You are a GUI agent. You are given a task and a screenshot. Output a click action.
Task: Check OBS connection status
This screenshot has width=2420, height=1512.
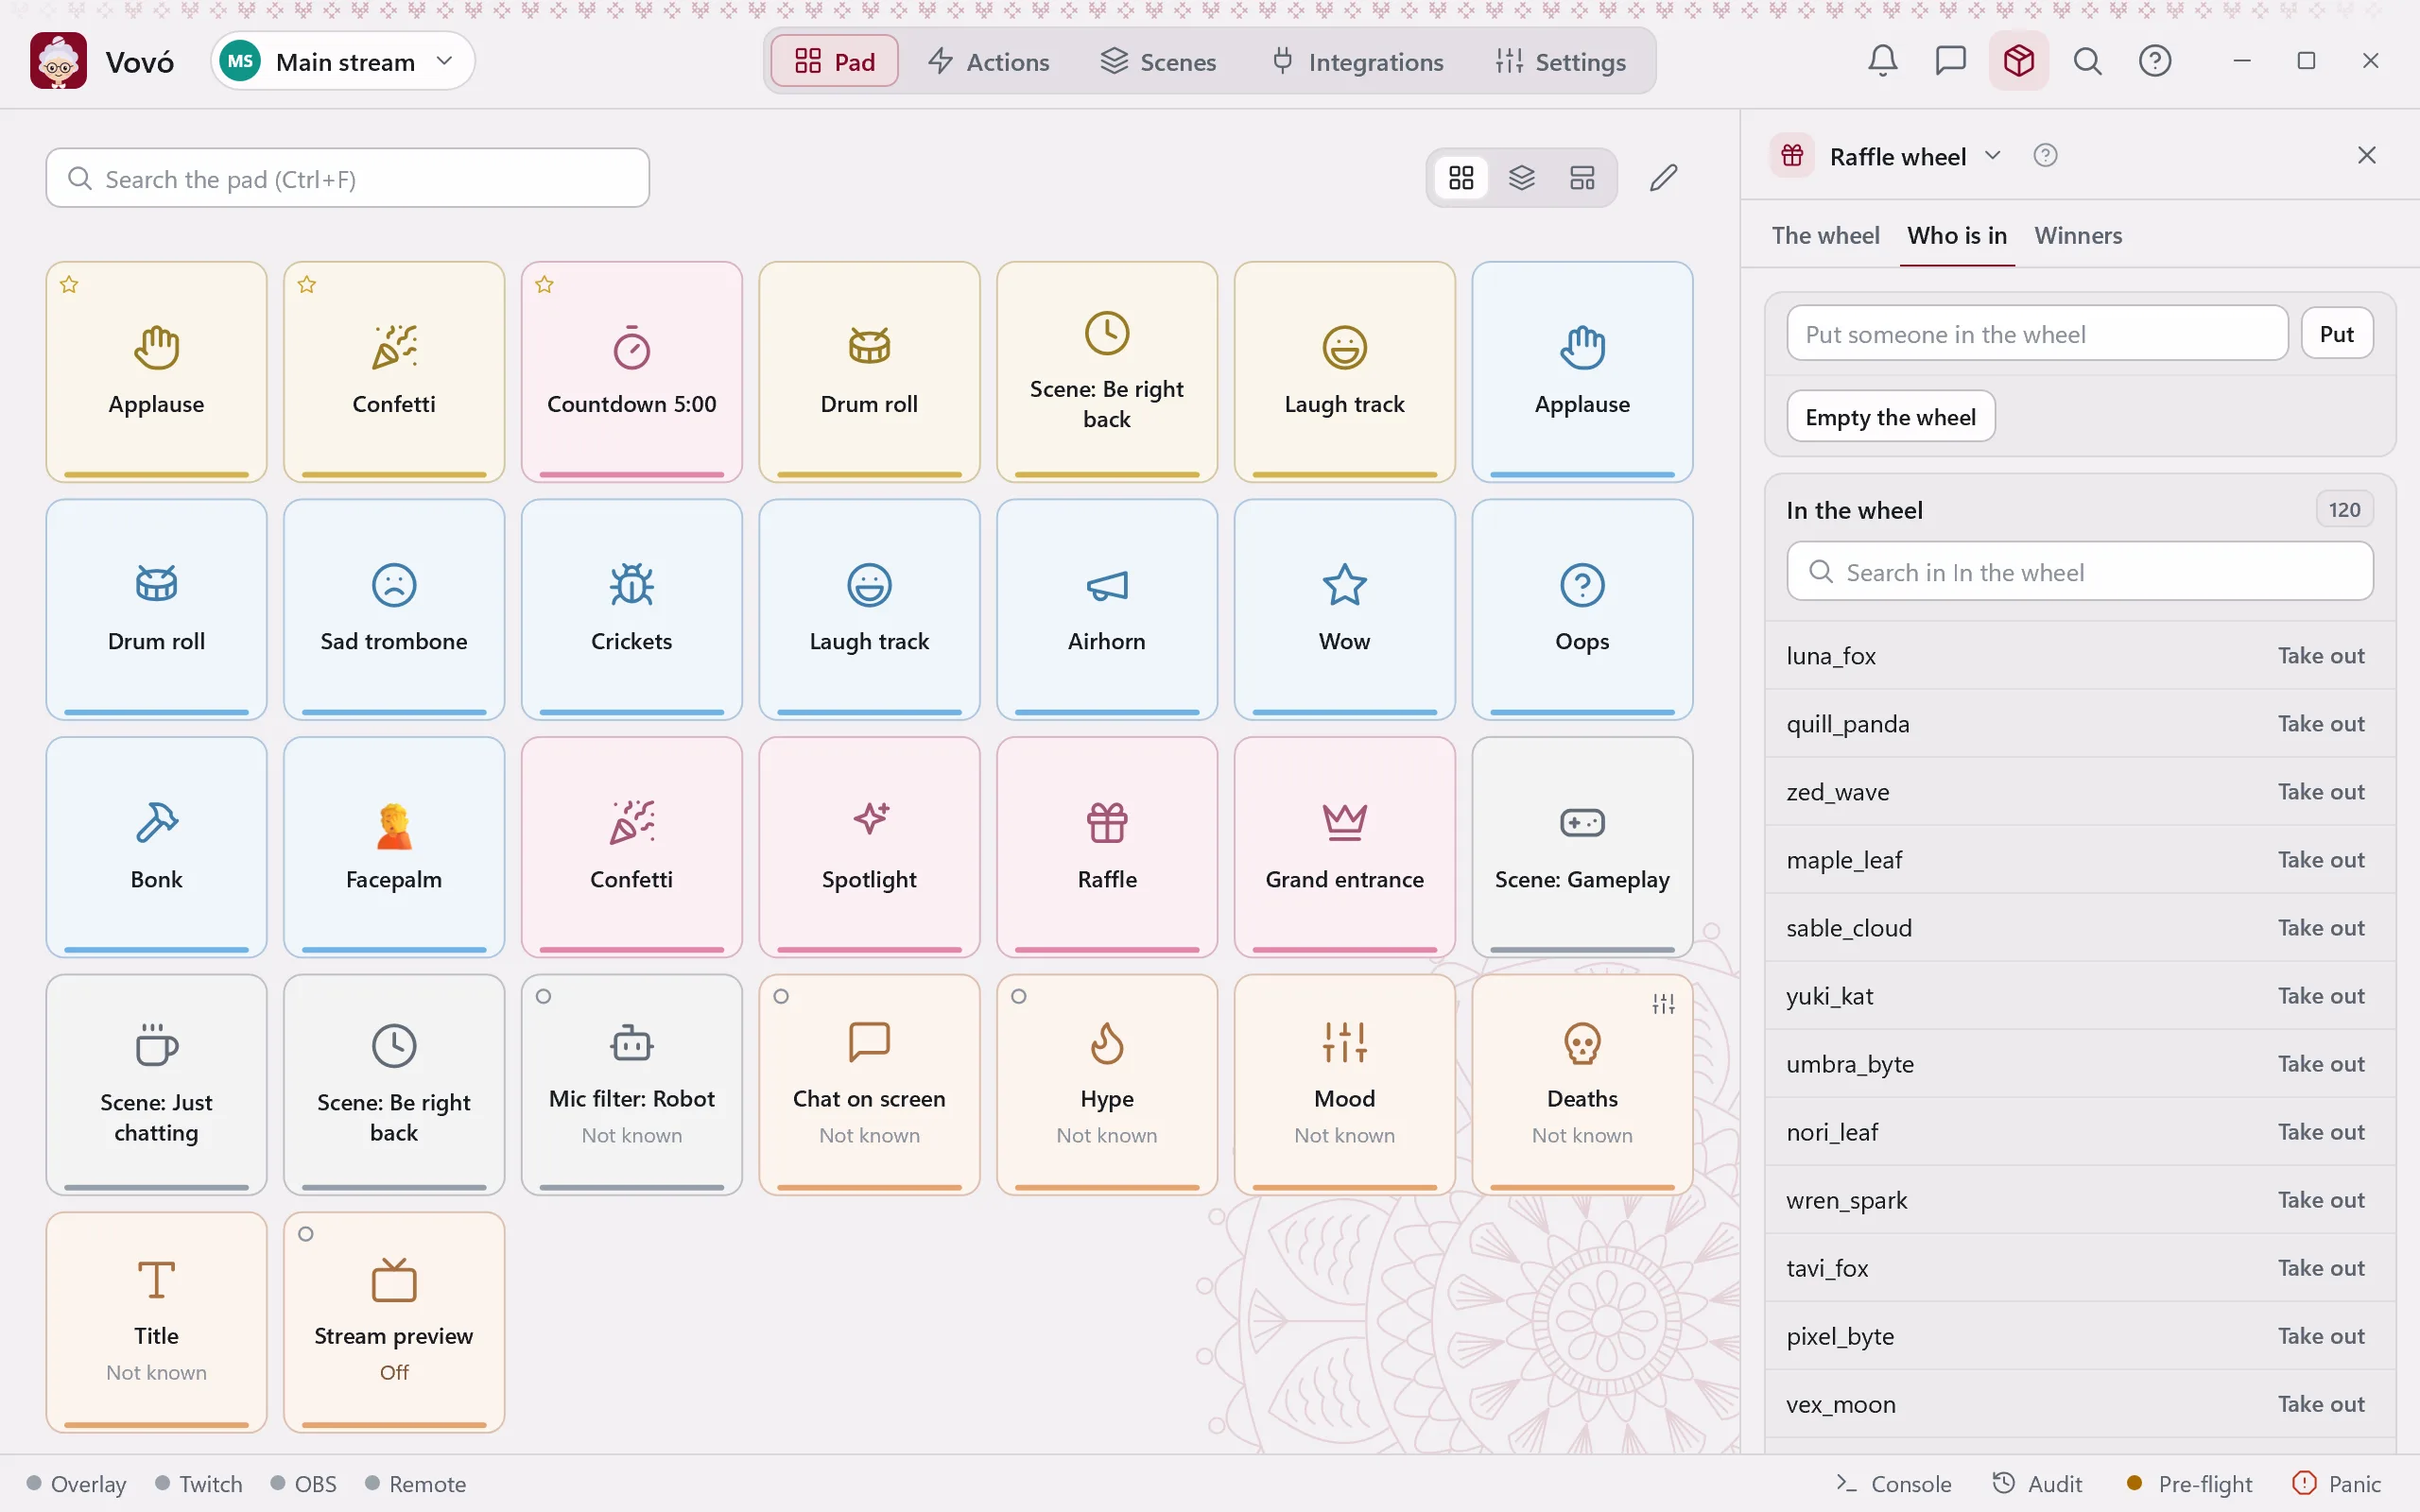pyautogui.click(x=304, y=1483)
